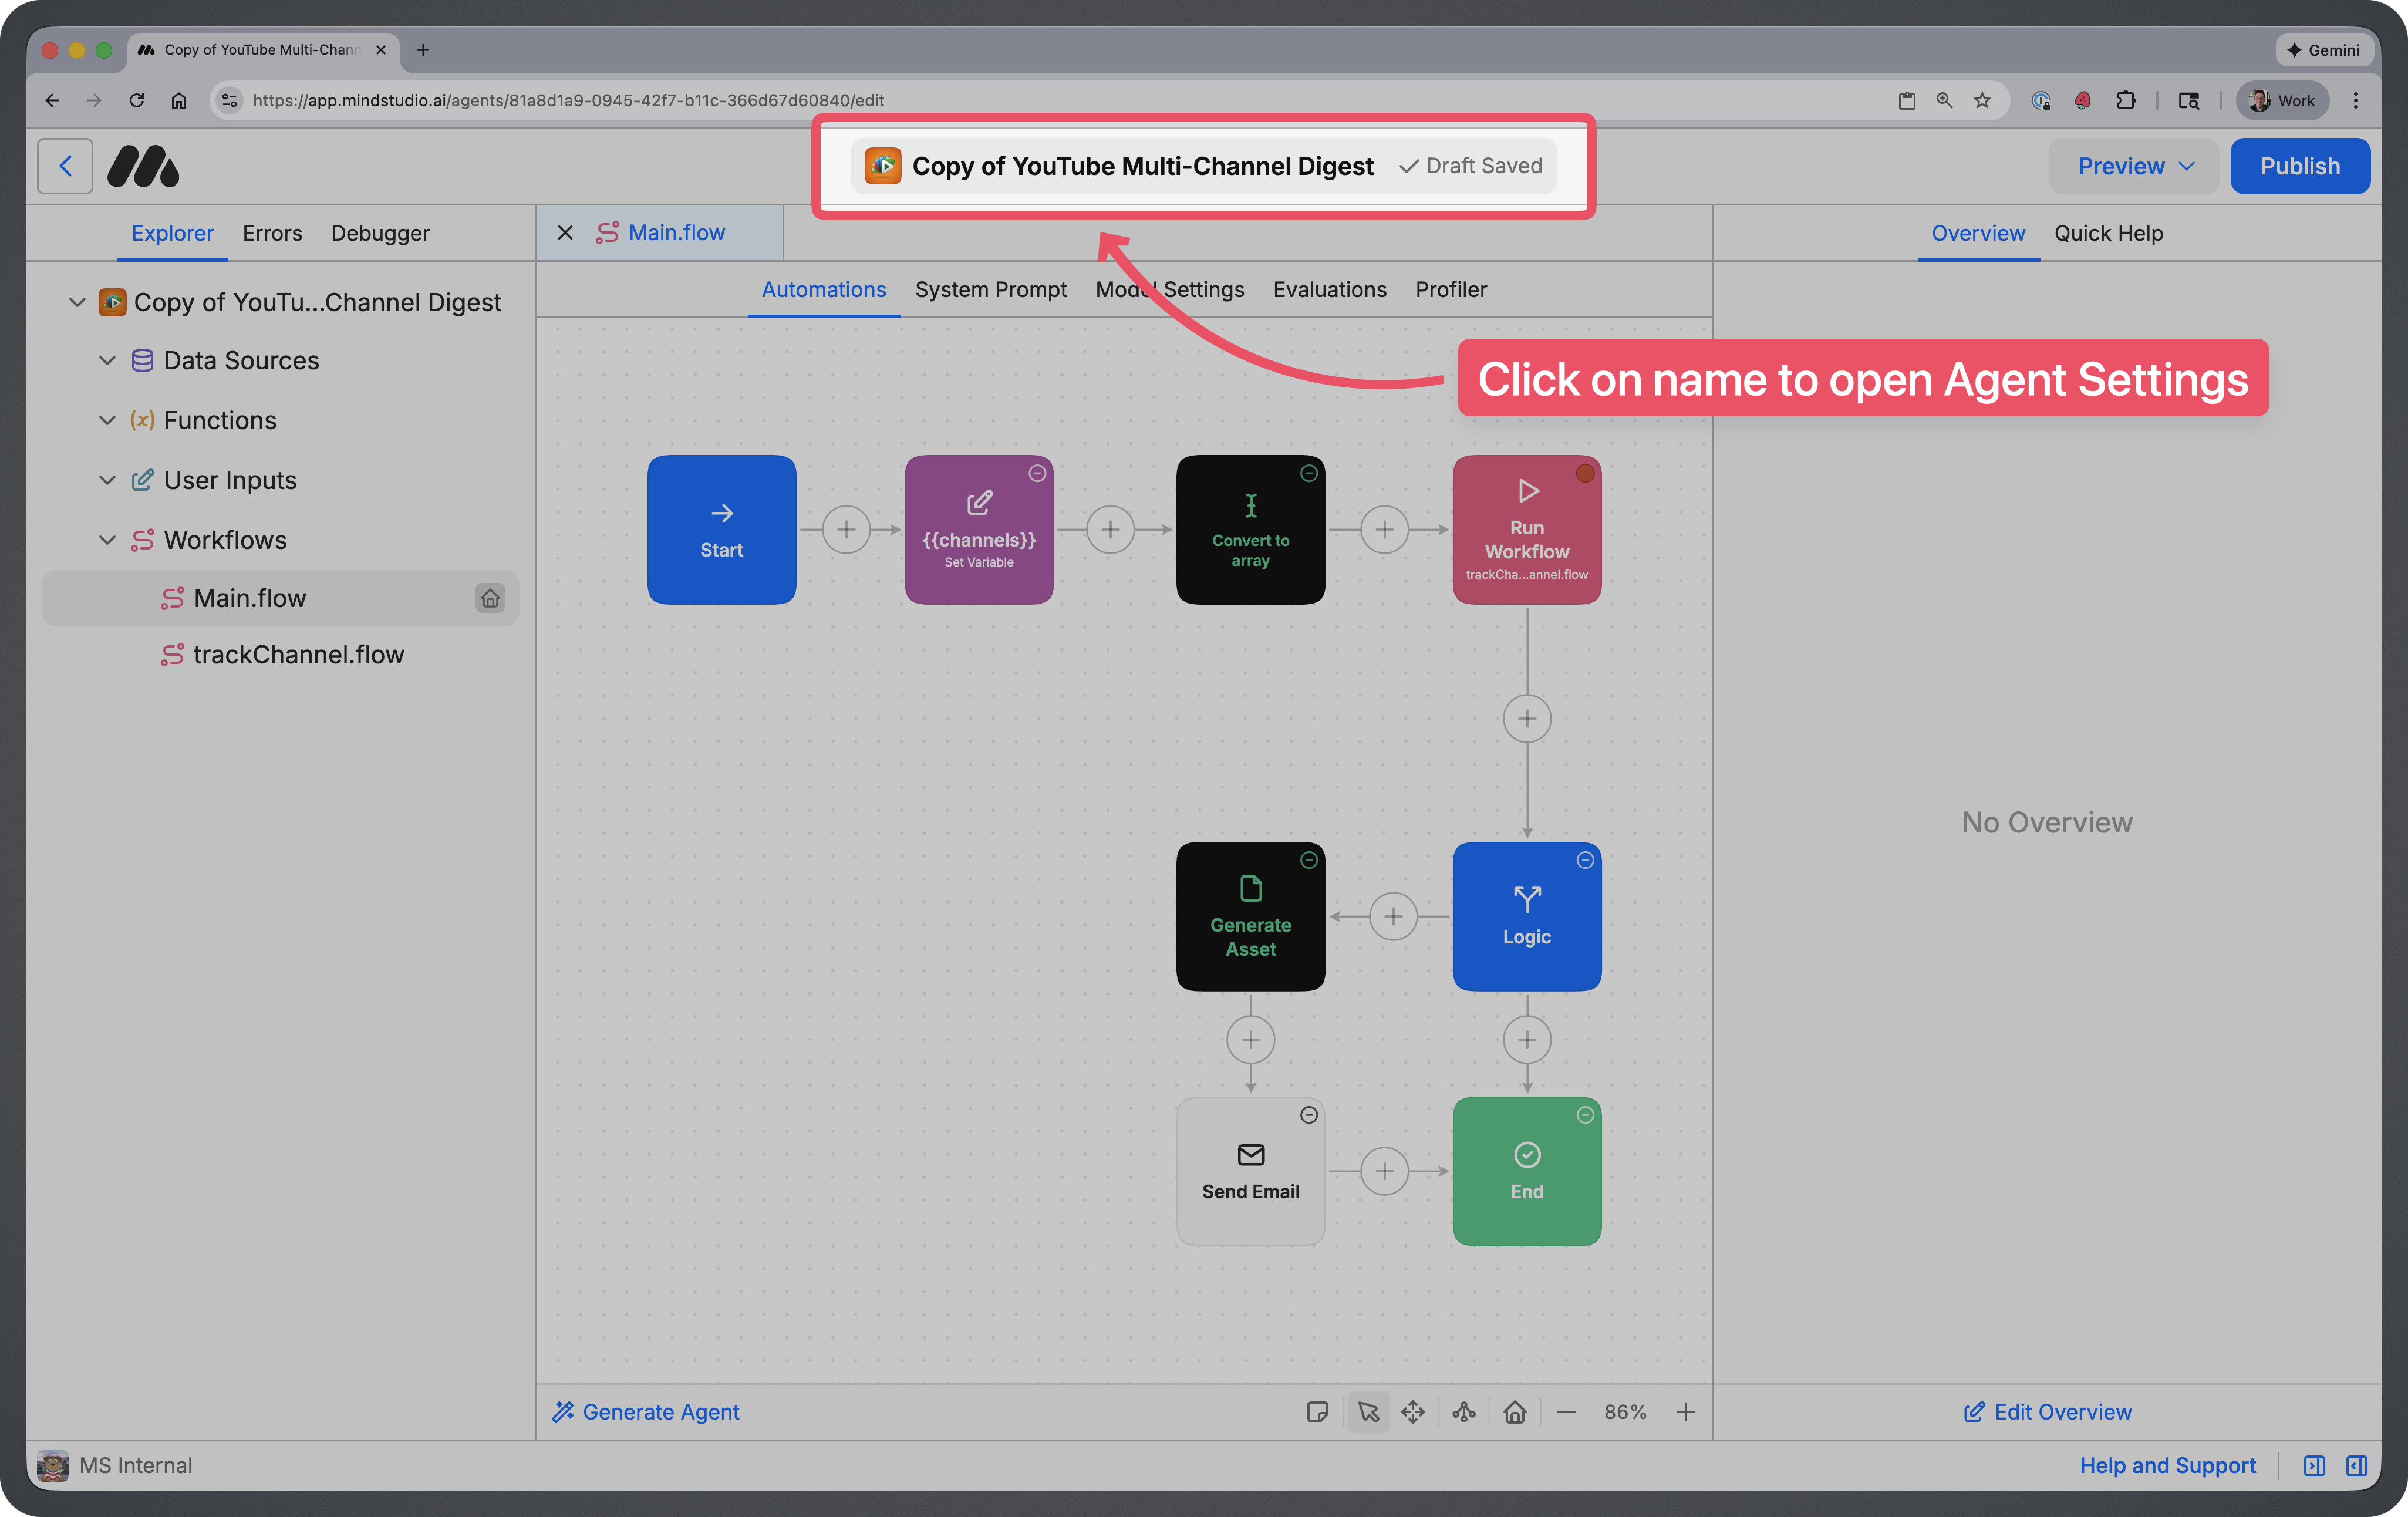Collapse the minimap panel with the disable toggle
The width and height of the screenshot is (2408, 1517).
click(2314, 1465)
